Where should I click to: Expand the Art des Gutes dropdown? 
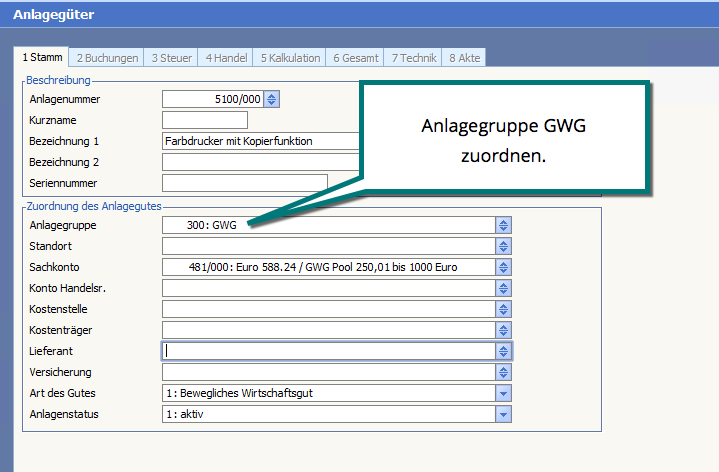(504, 393)
